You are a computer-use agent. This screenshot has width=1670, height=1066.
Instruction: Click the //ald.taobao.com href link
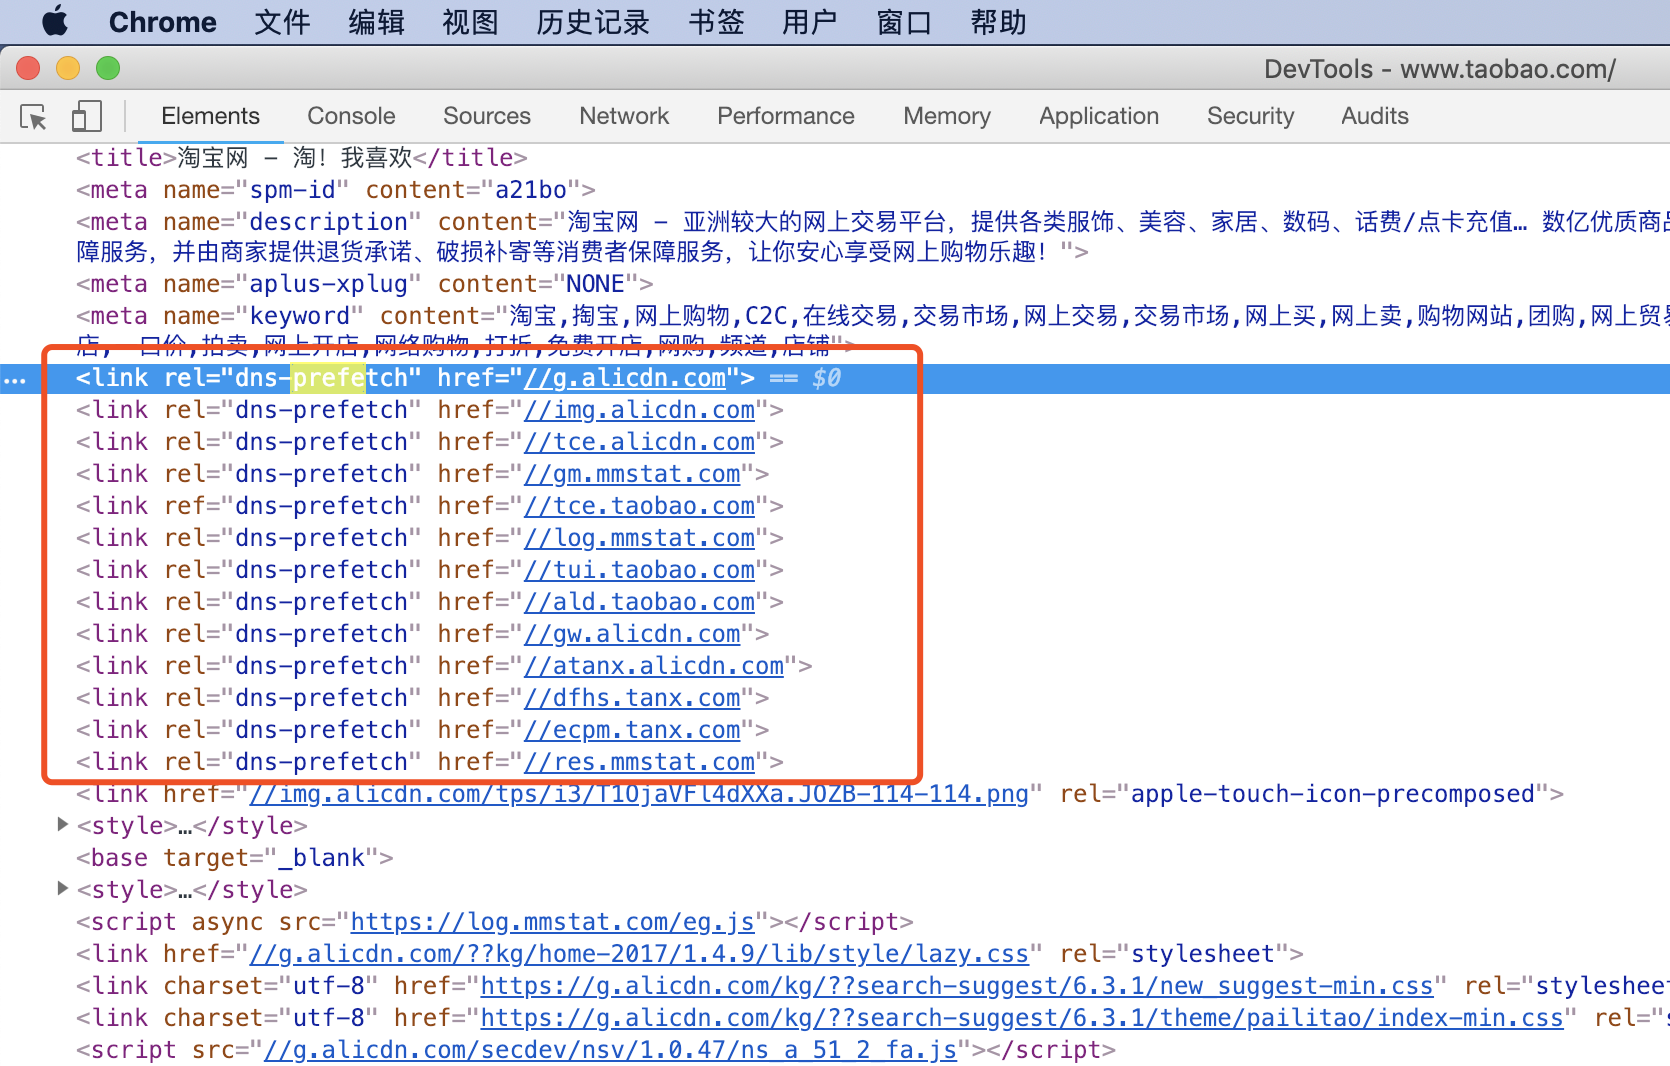(640, 602)
